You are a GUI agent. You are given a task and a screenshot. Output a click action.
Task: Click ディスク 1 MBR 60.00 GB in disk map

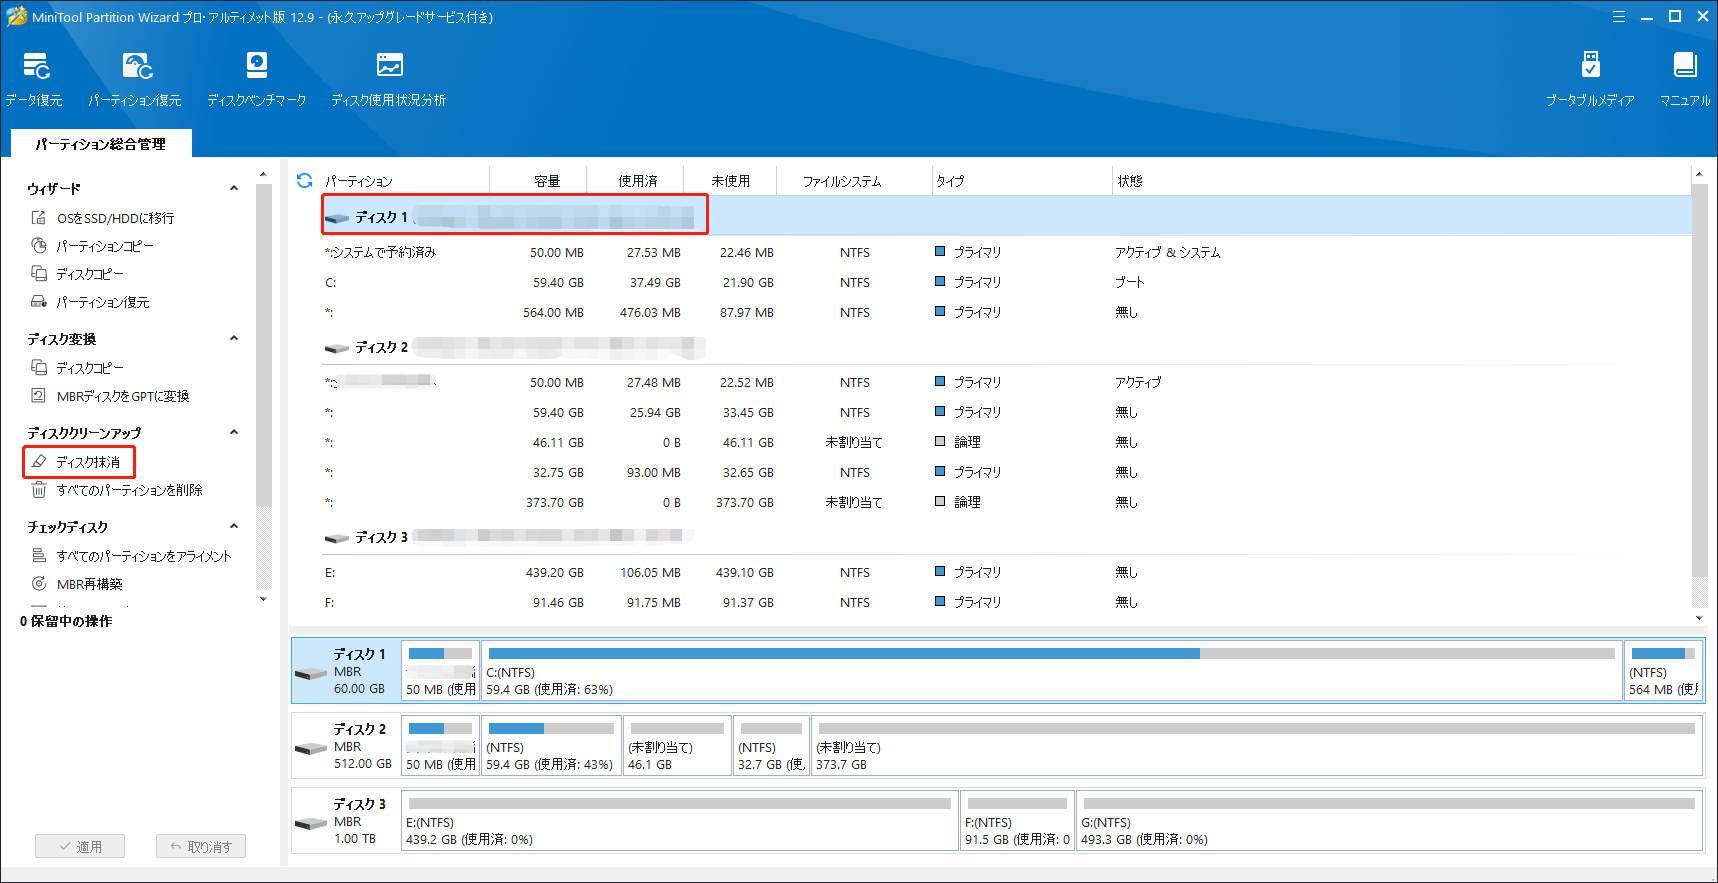point(346,671)
